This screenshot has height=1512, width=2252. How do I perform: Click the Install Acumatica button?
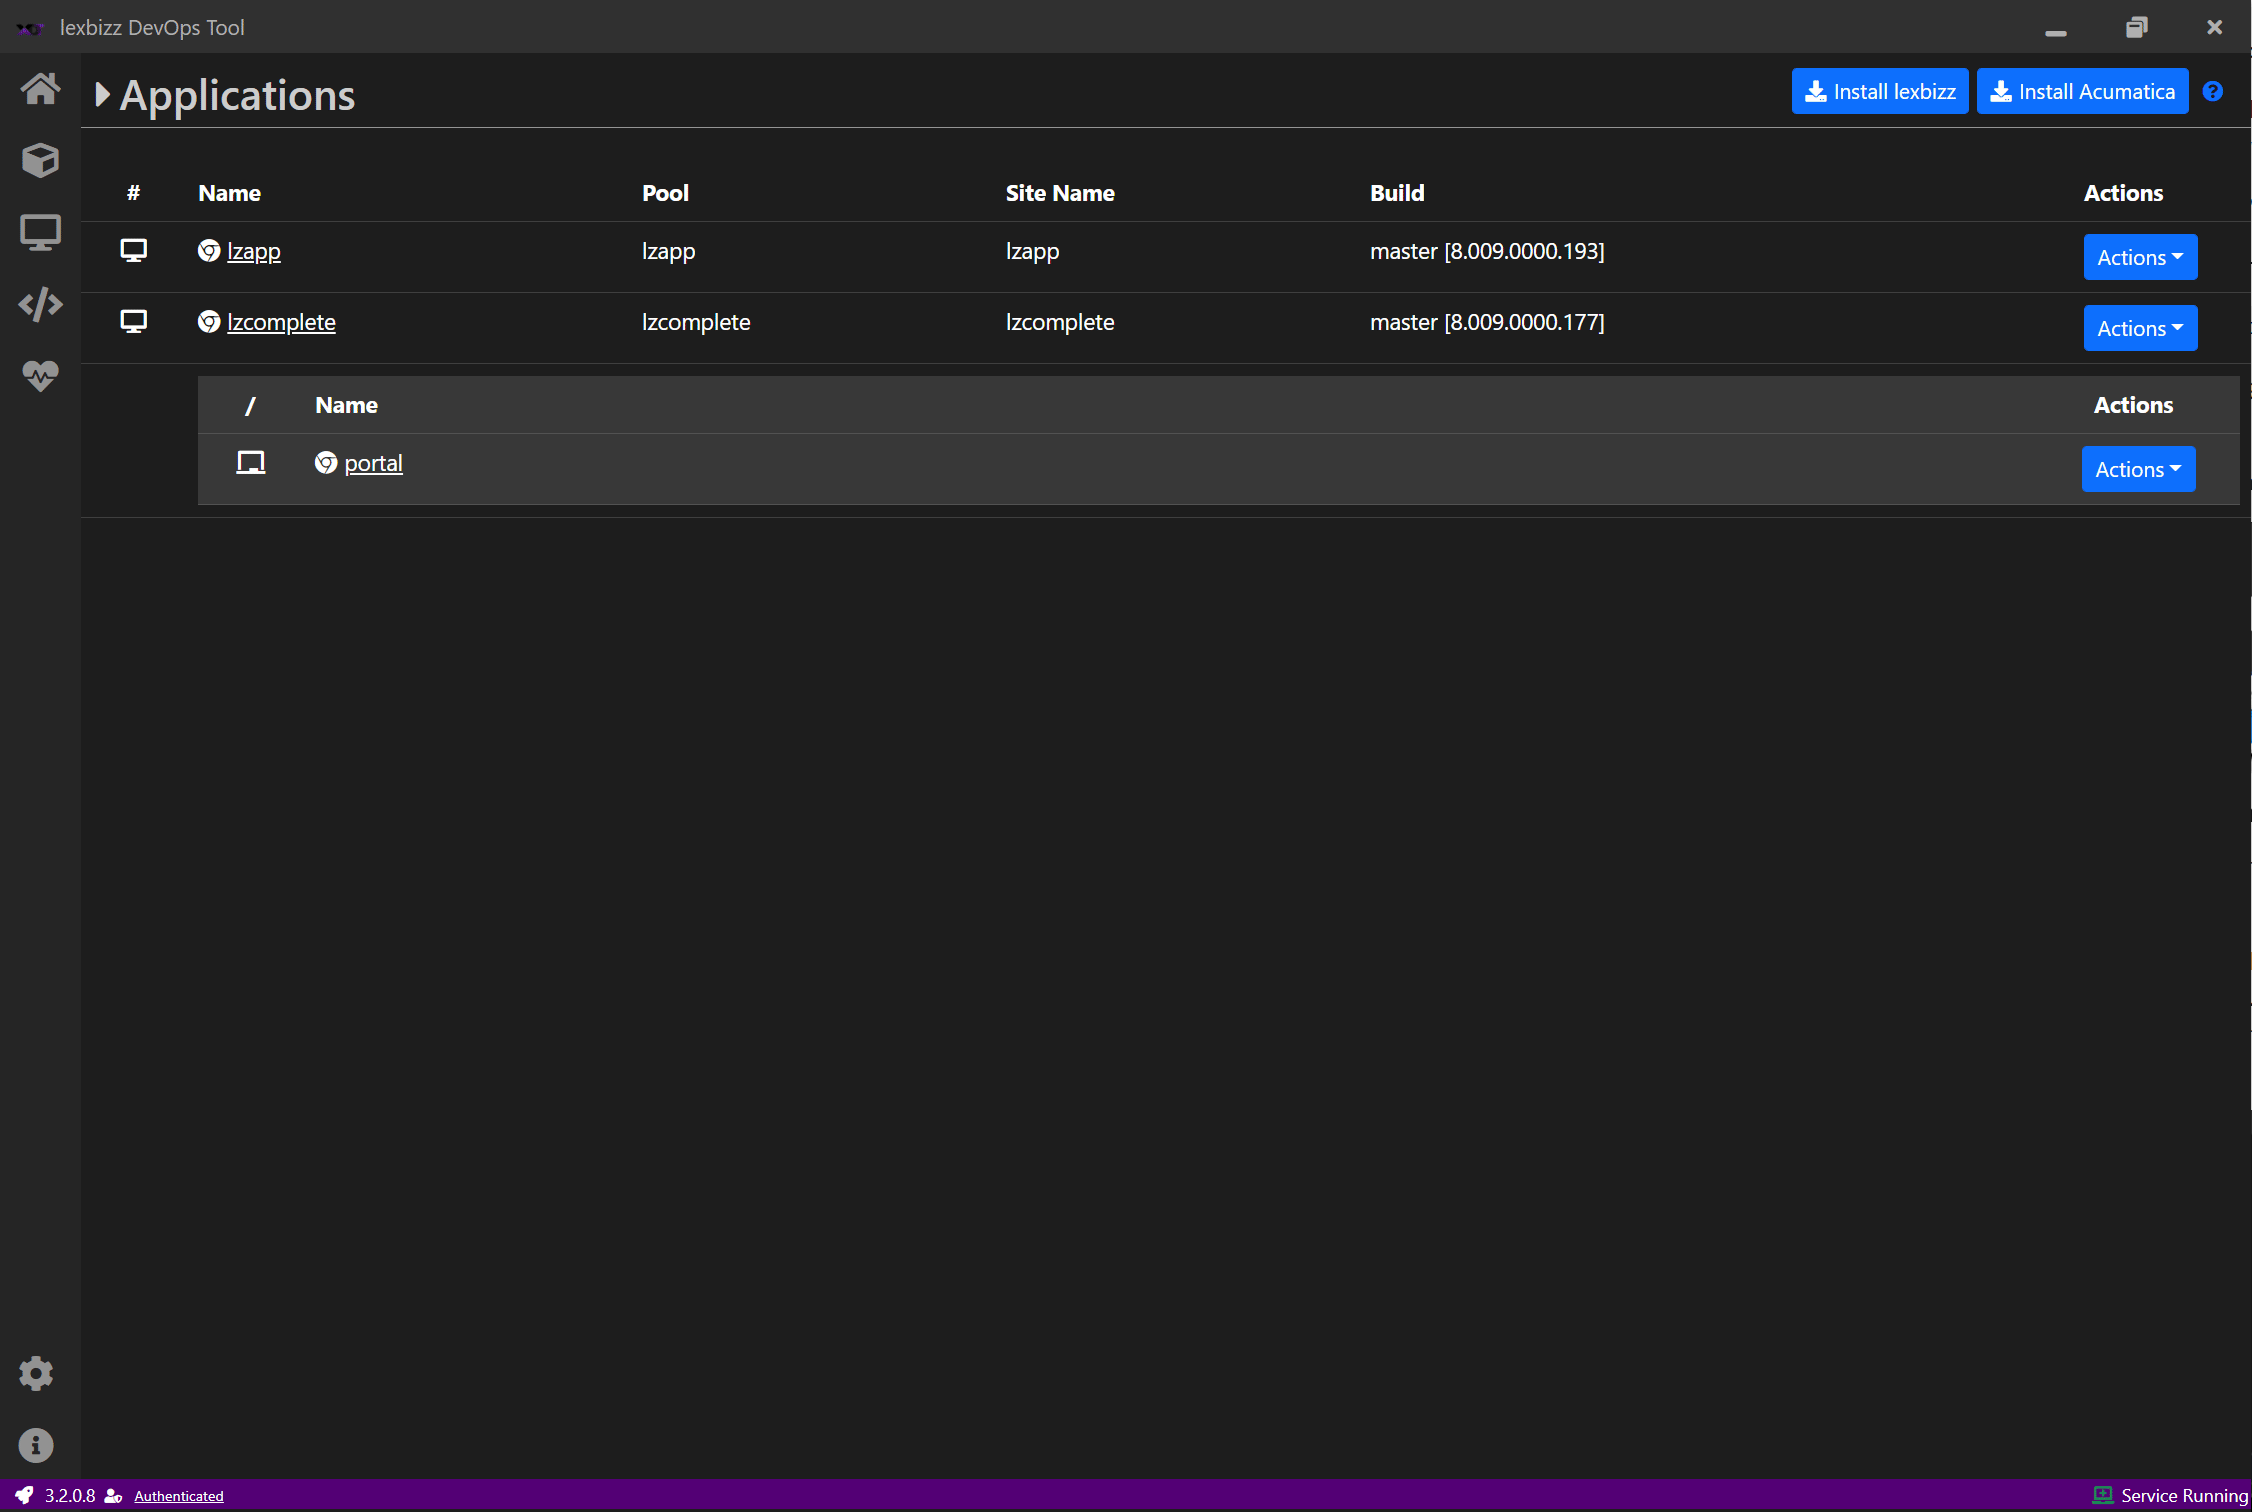pyautogui.click(x=2082, y=92)
